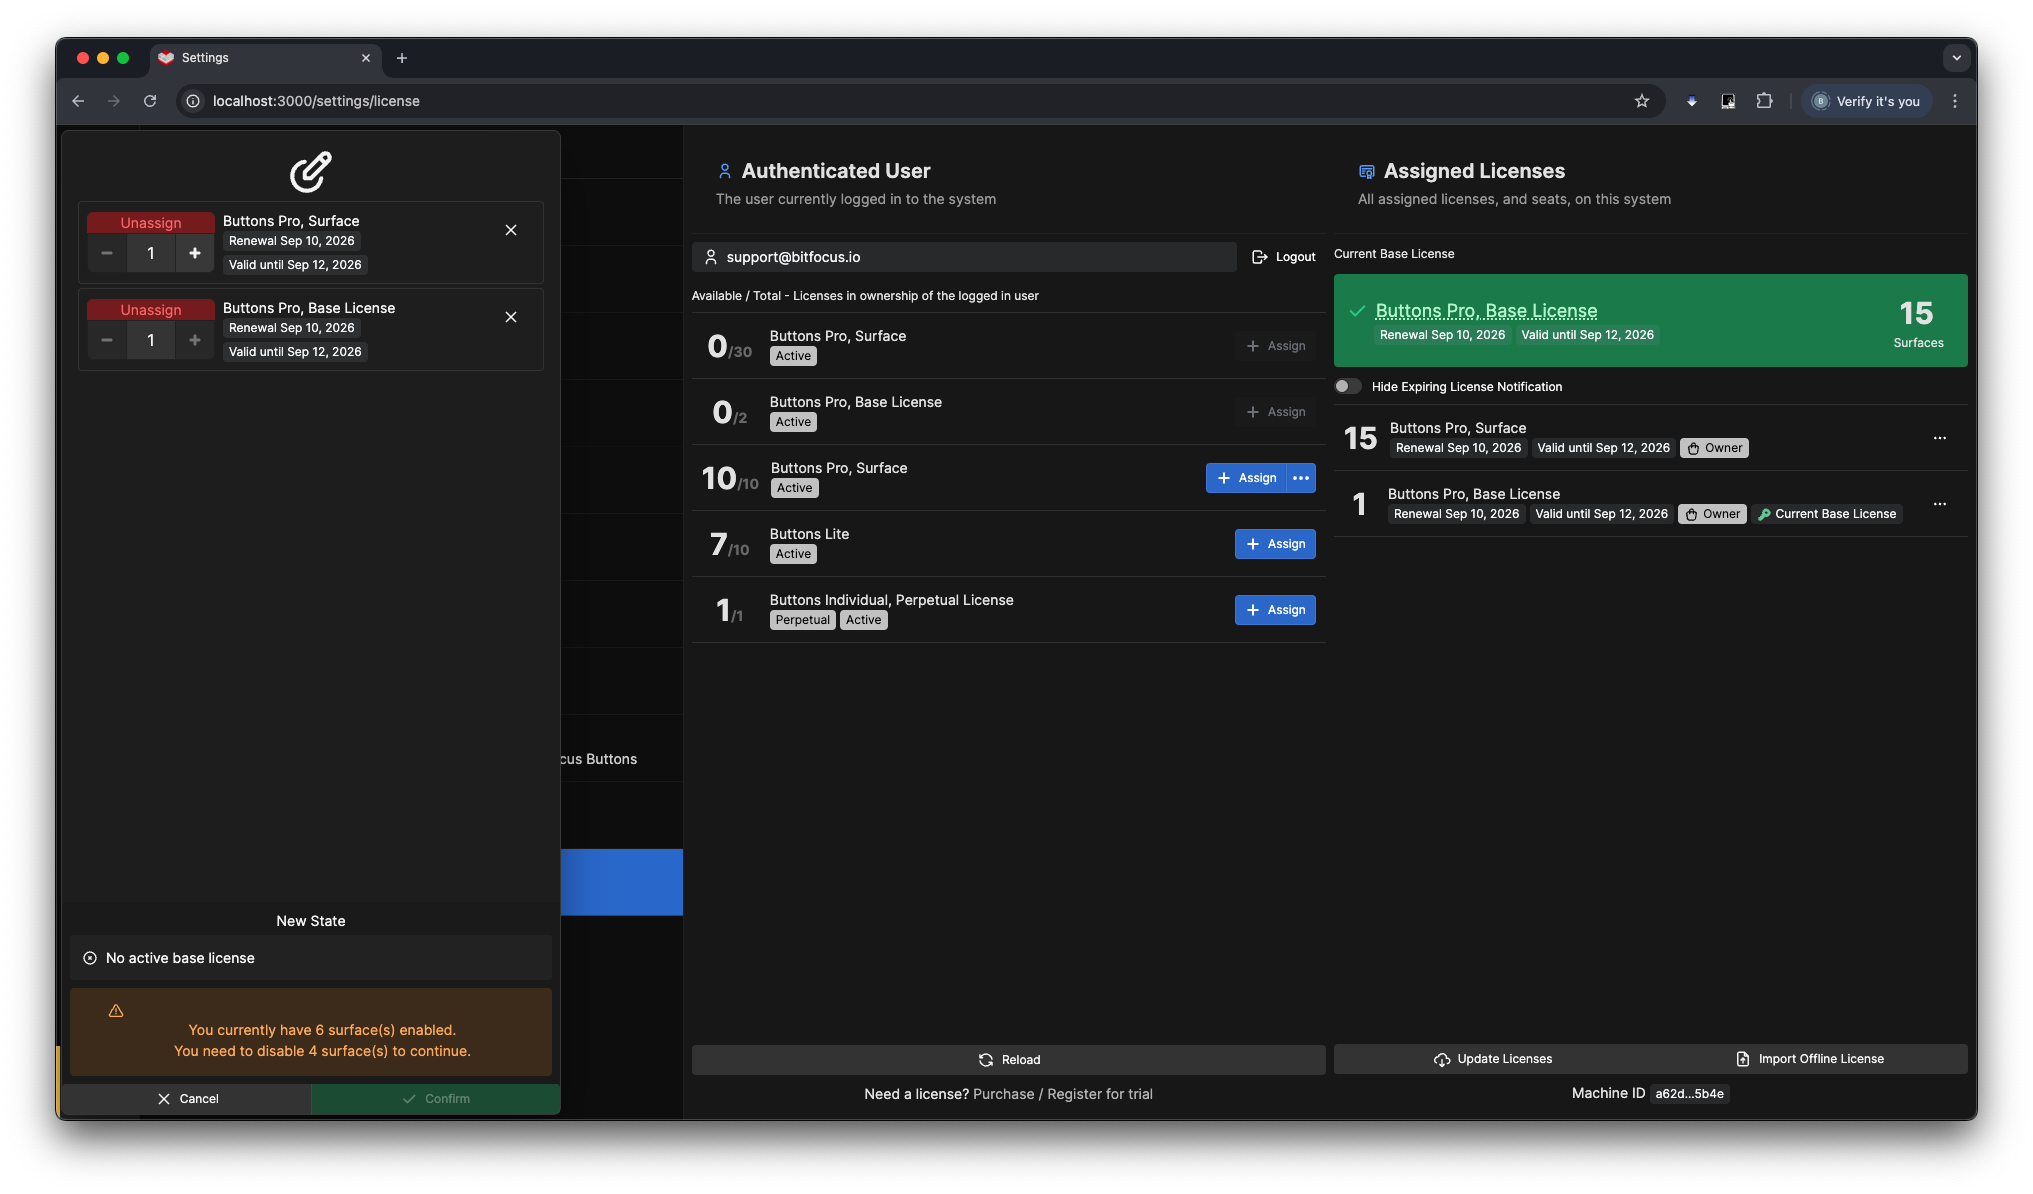Assign a Buttons Lite license
The height and width of the screenshot is (1194, 2033).
click(x=1275, y=544)
